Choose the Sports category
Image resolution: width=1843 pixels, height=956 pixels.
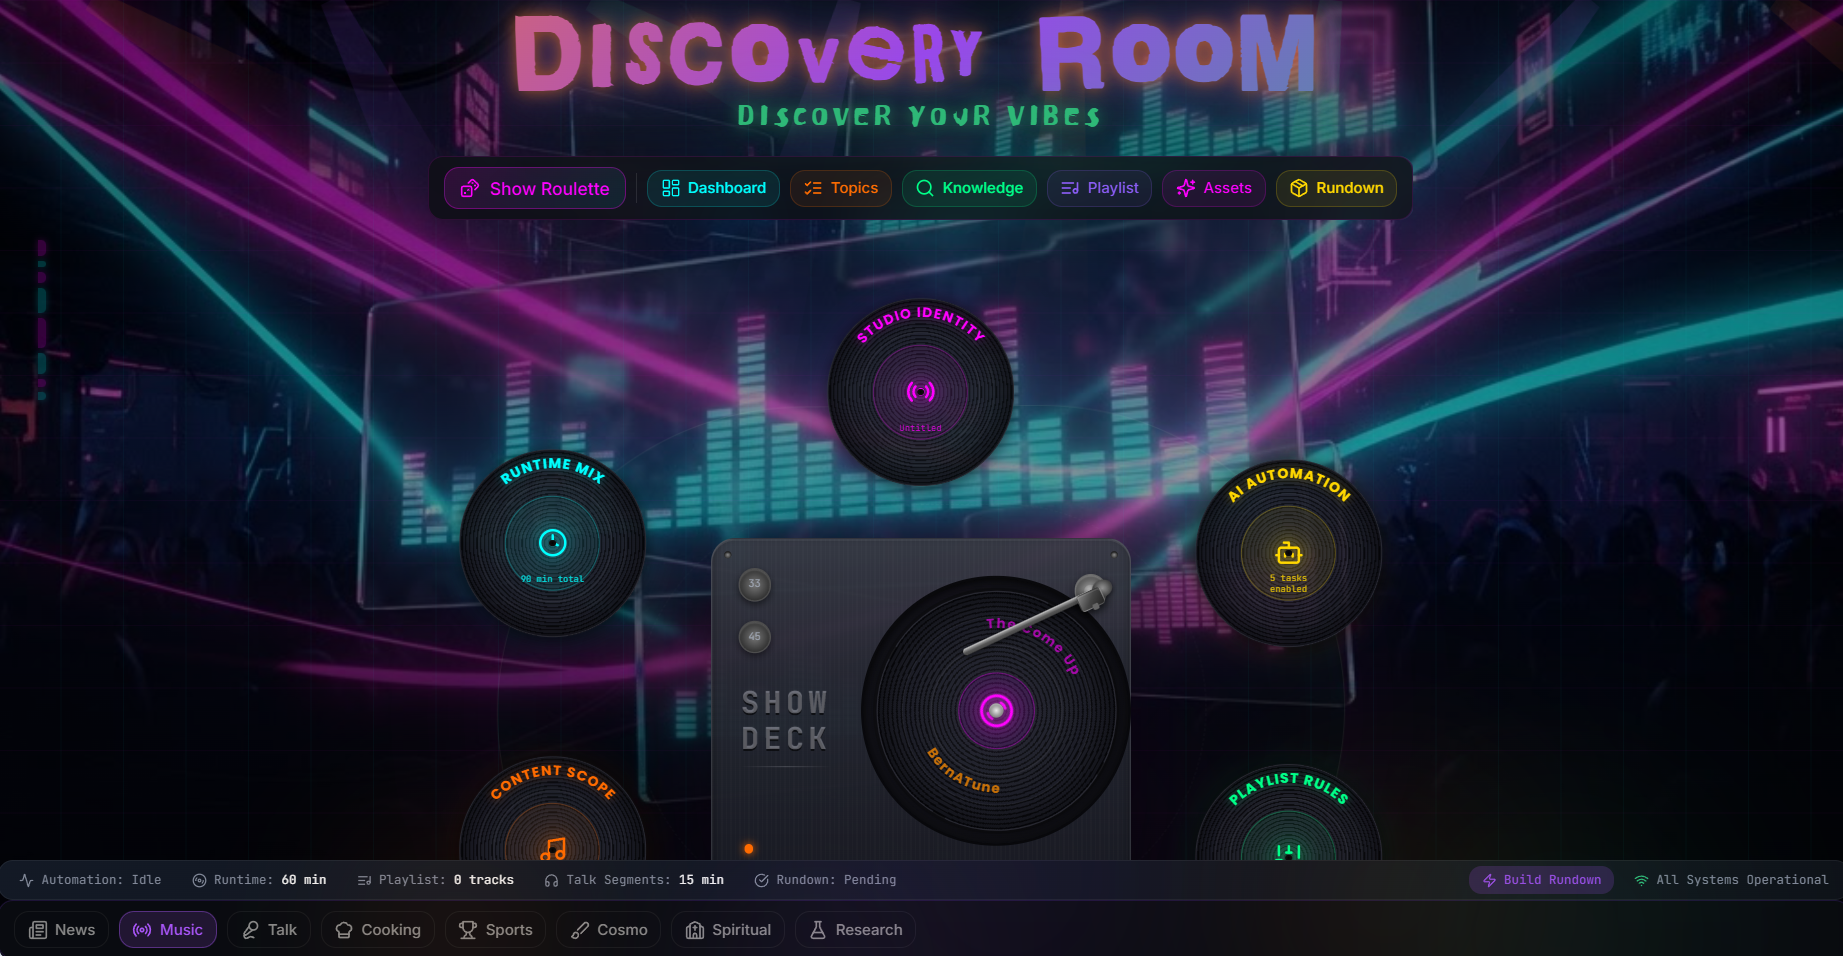496,930
